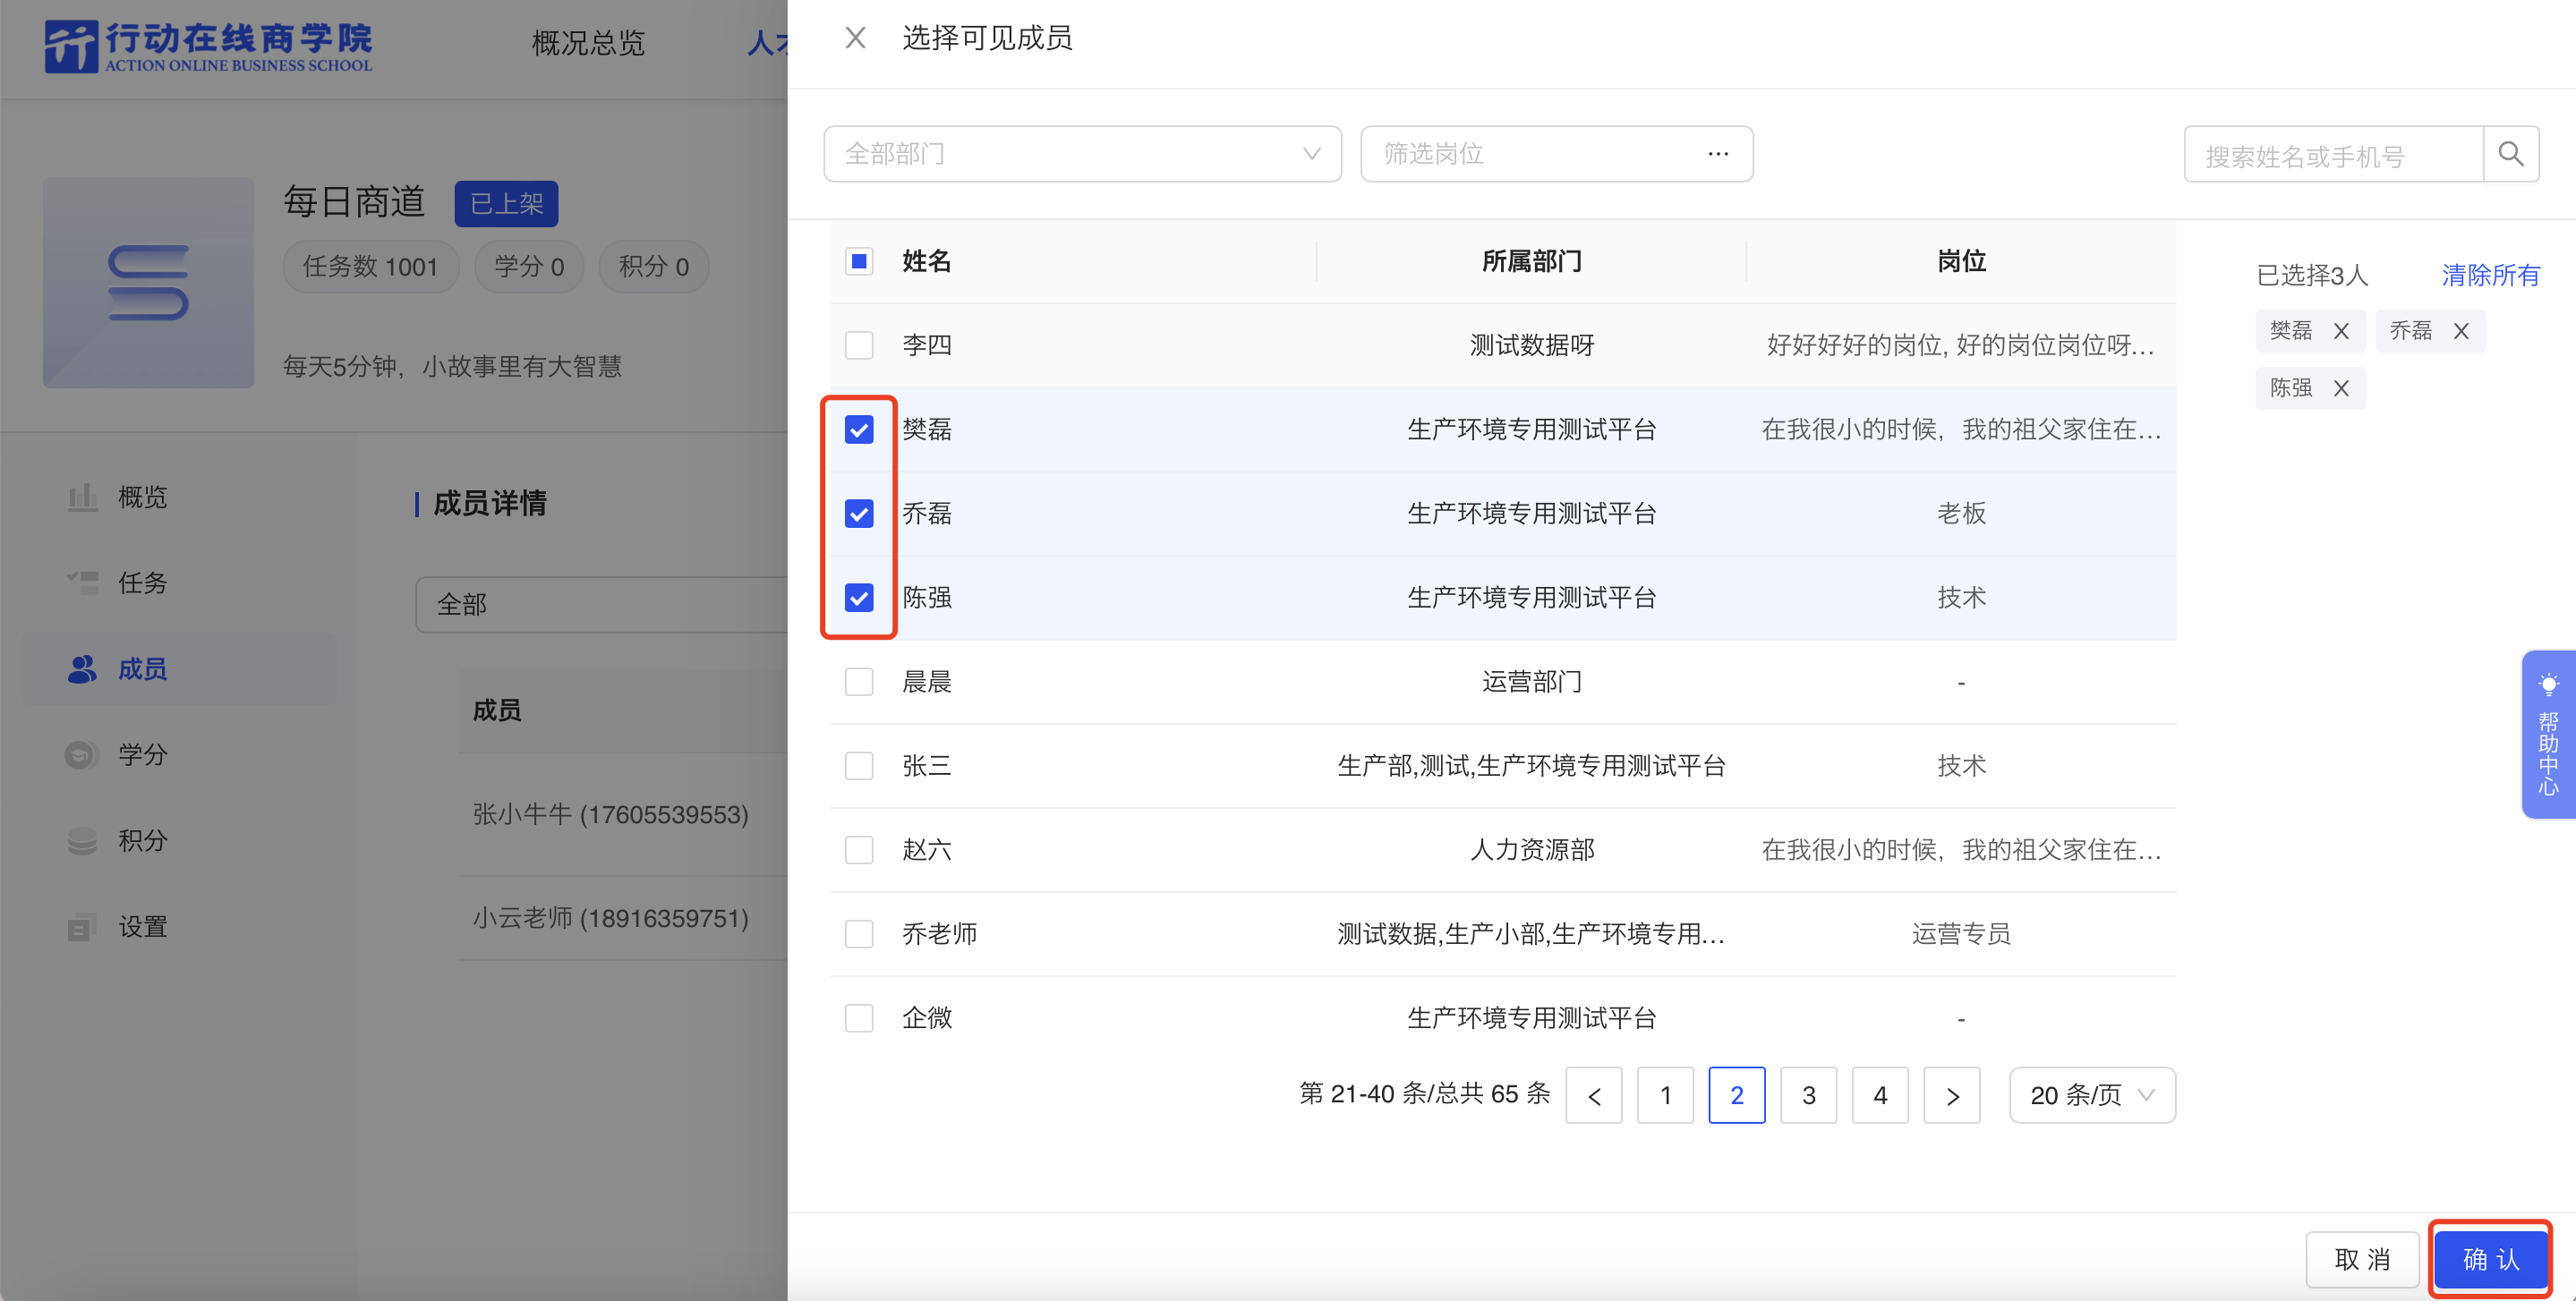Screen dimensions: 2576x1301
Task: Open the 任务 sidebar menu item
Action: coord(142,583)
